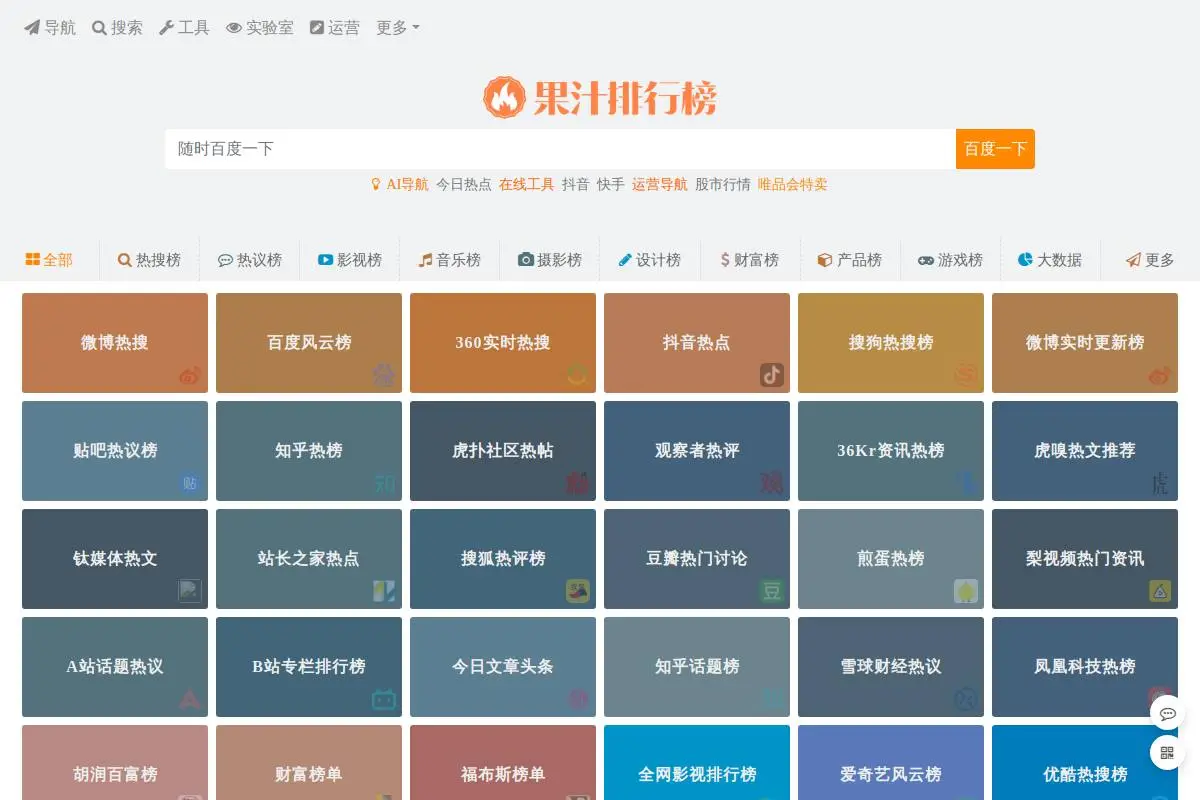Open the 运营导航 quick link
Viewport: 1200px width, 800px height.
660,185
